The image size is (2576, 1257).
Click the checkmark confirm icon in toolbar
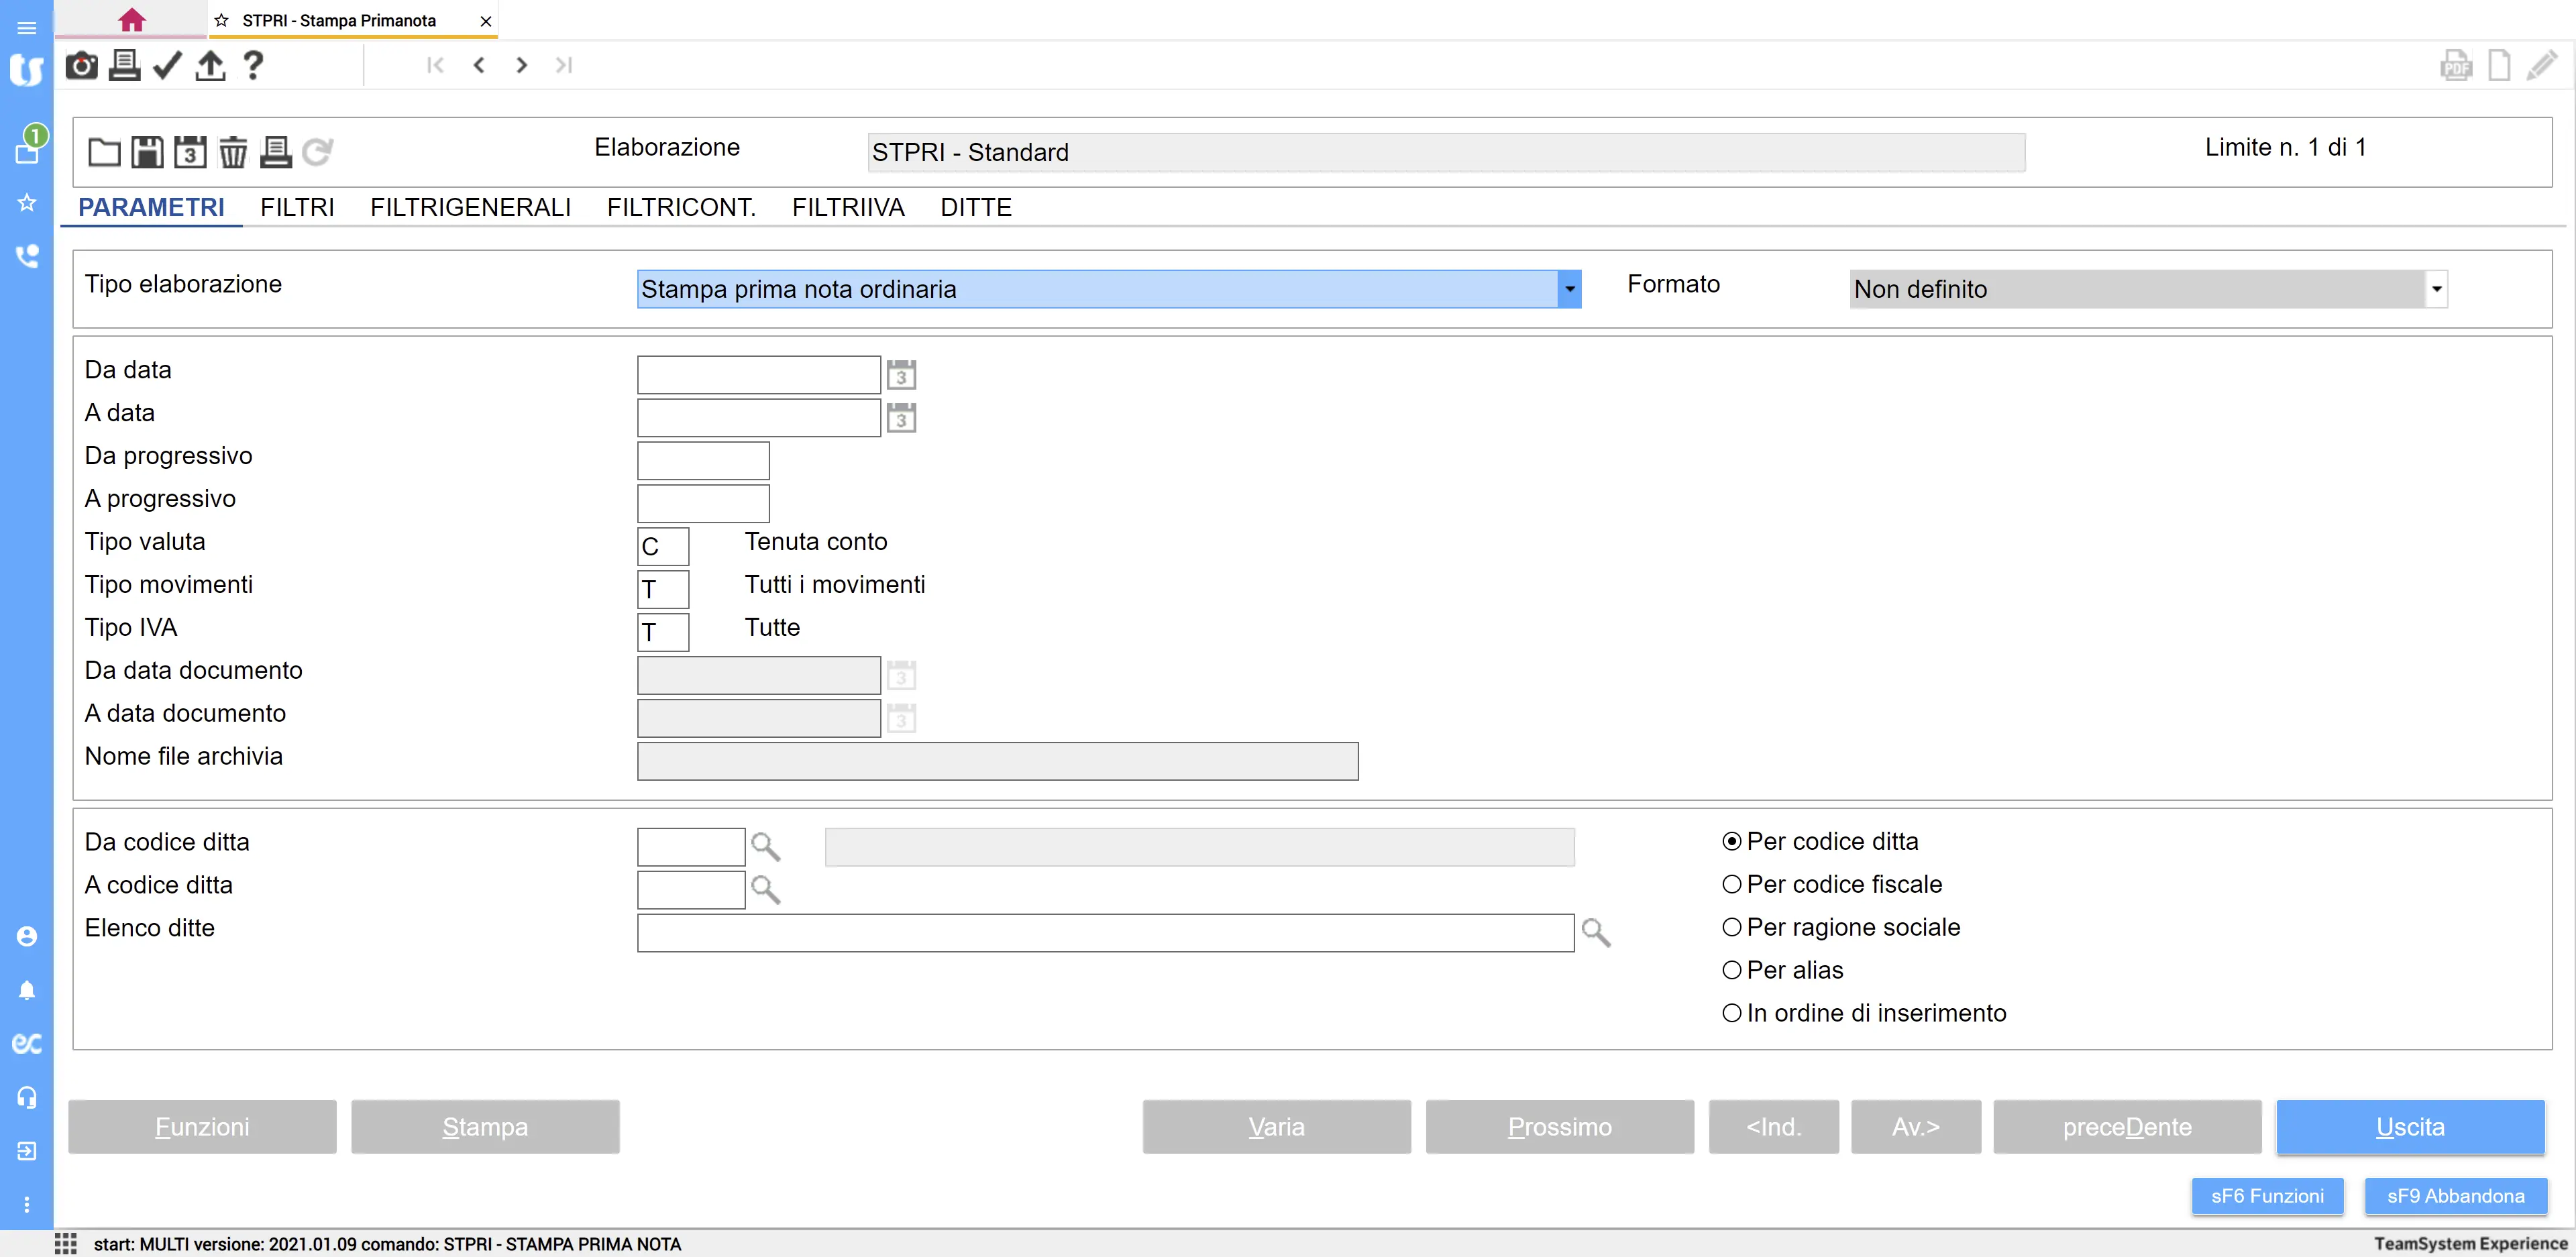(167, 66)
